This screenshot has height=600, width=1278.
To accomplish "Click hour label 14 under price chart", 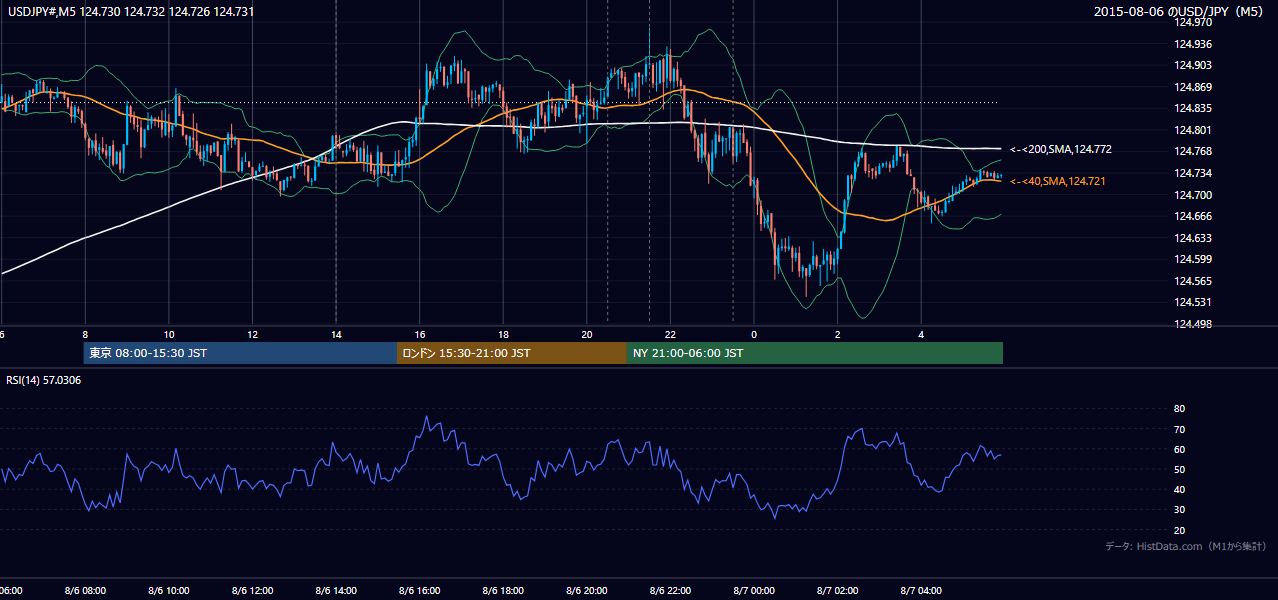I will click(336, 334).
